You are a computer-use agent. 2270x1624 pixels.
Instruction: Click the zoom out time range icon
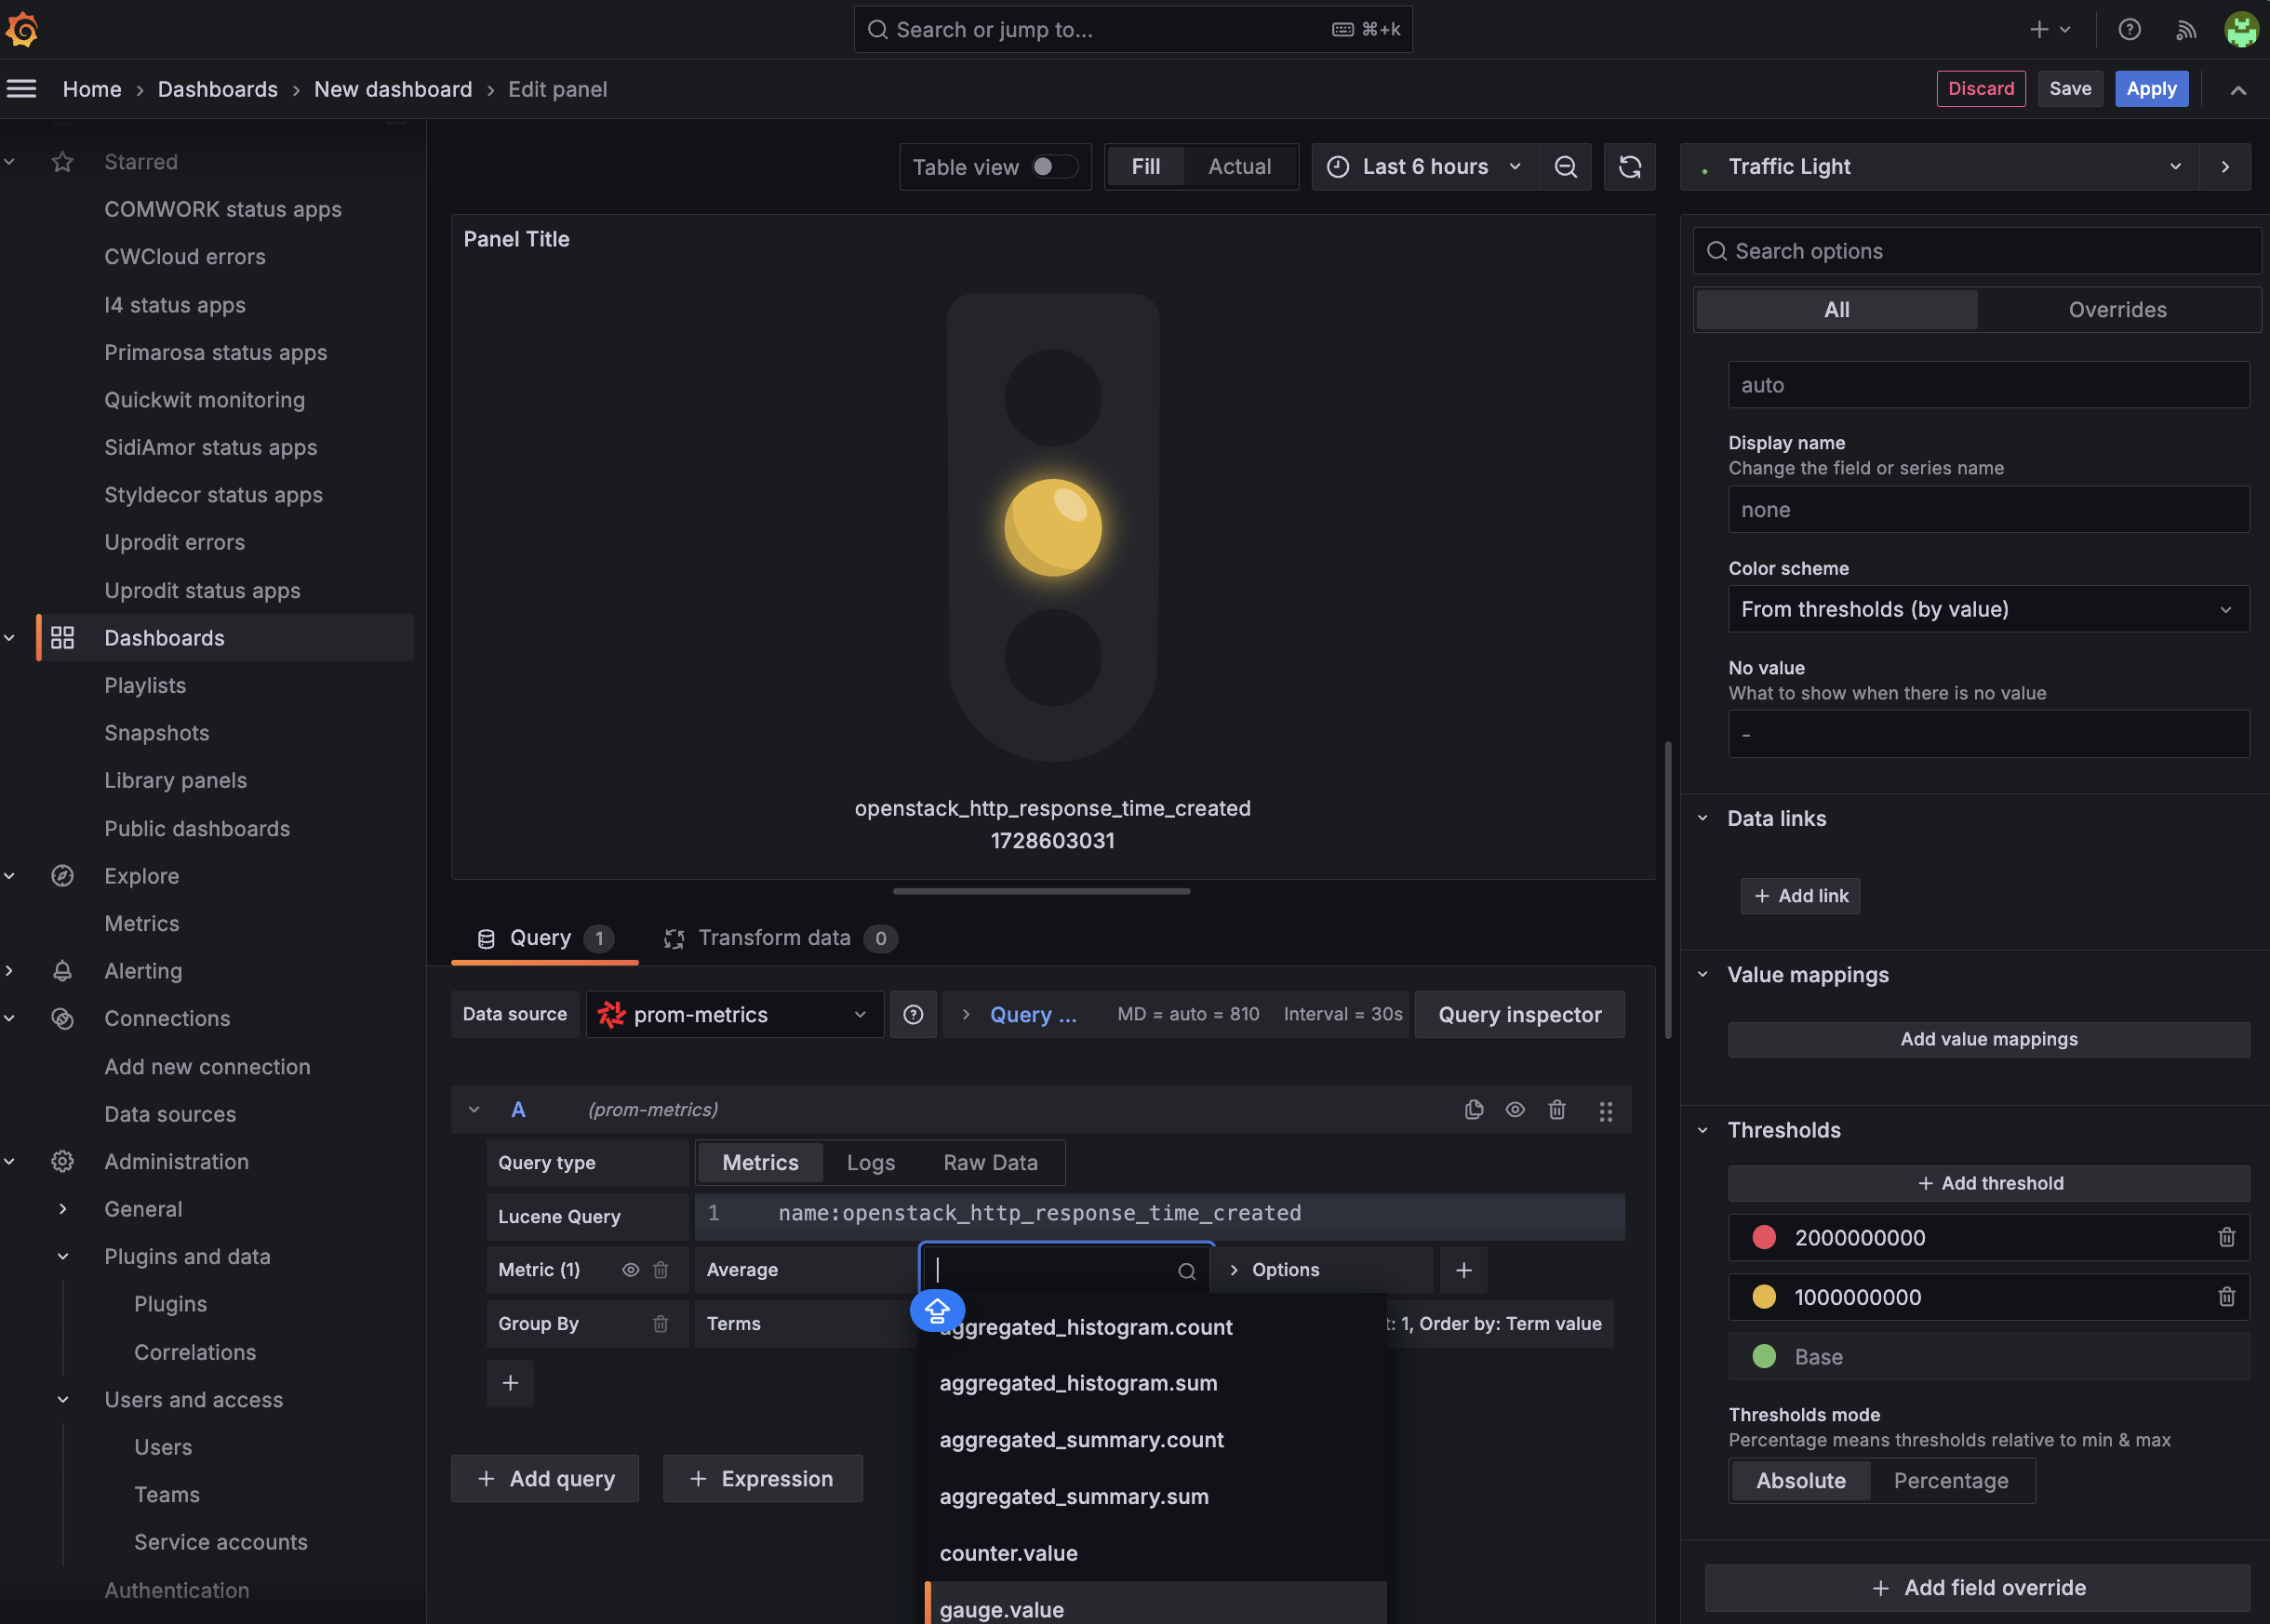point(1566,167)
